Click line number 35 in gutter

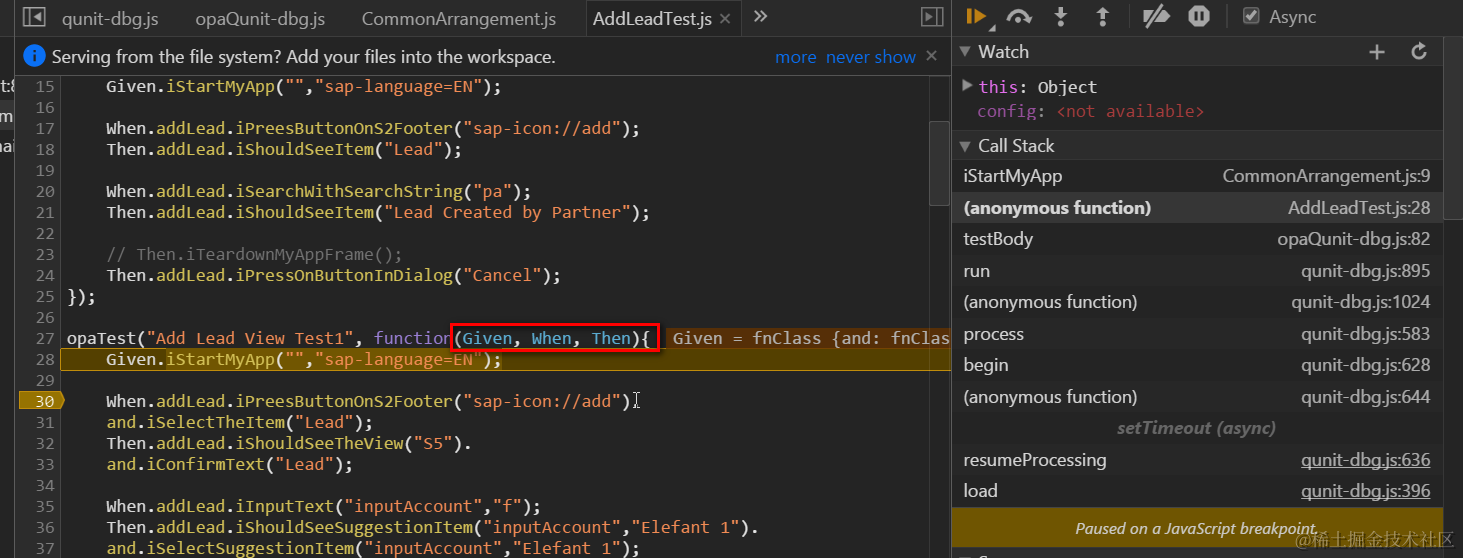coord(45,506)
